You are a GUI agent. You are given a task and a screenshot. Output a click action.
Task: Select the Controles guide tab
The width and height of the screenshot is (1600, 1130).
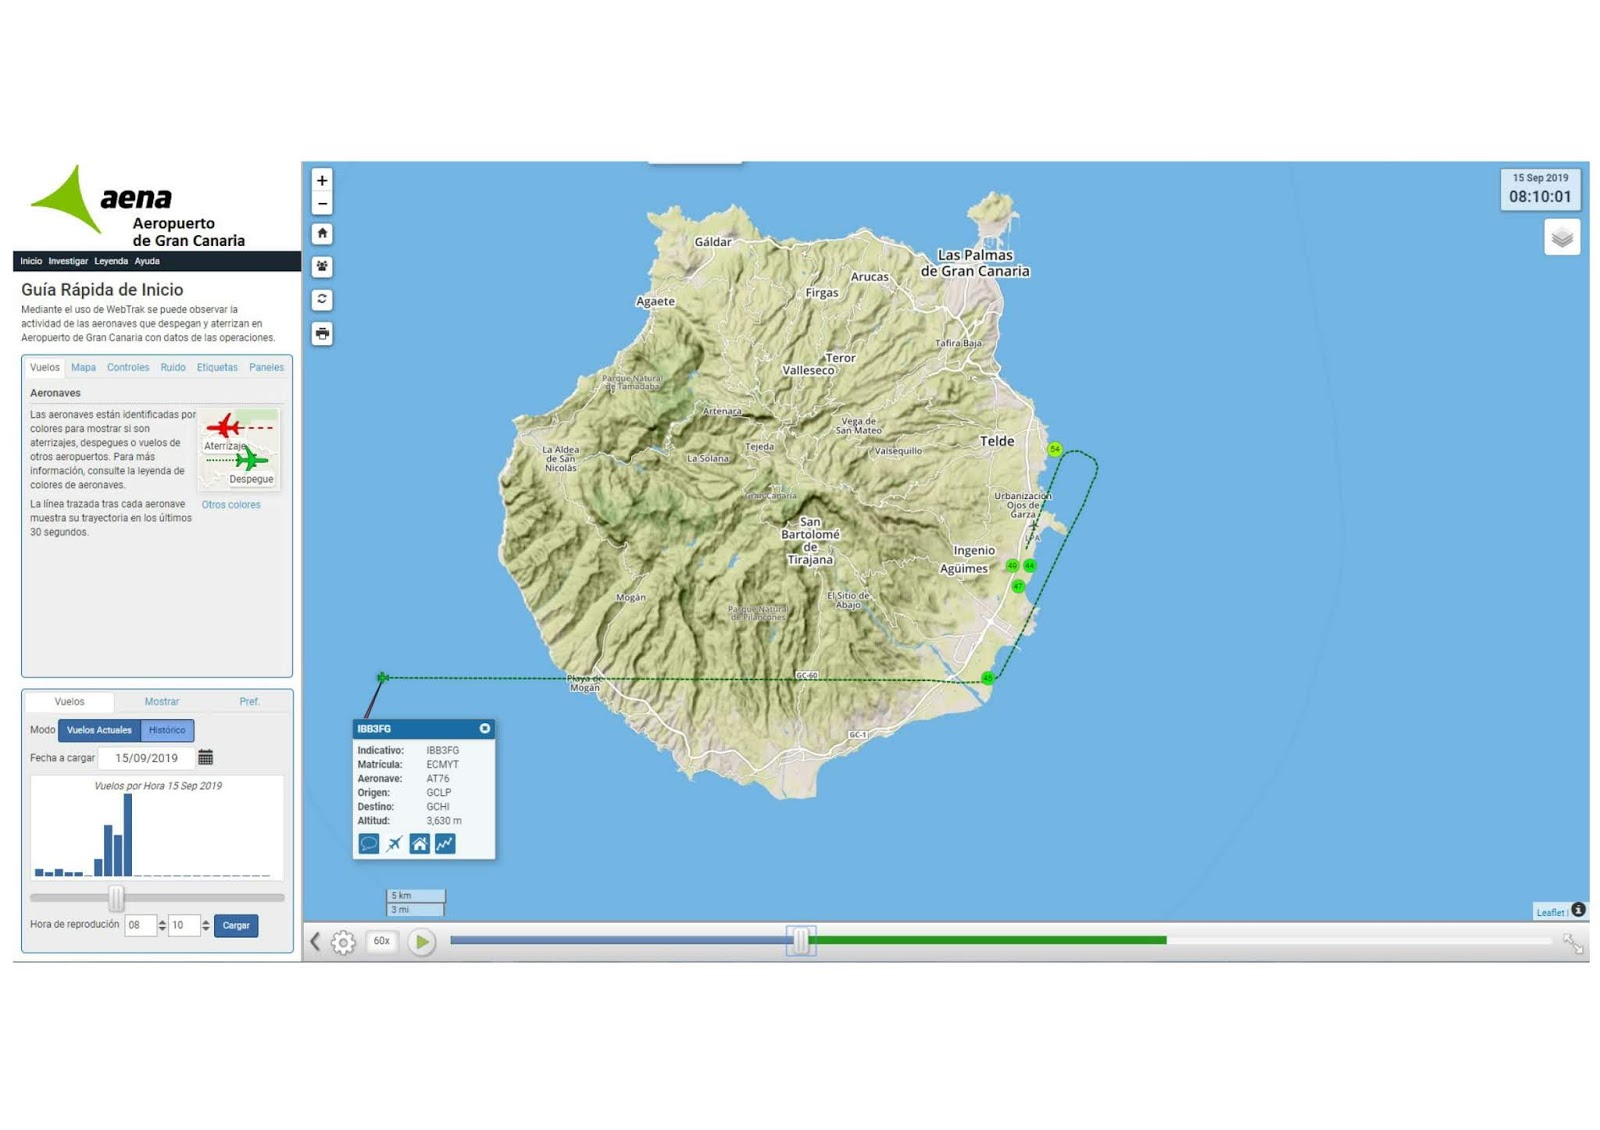click(x=128, y=367)
